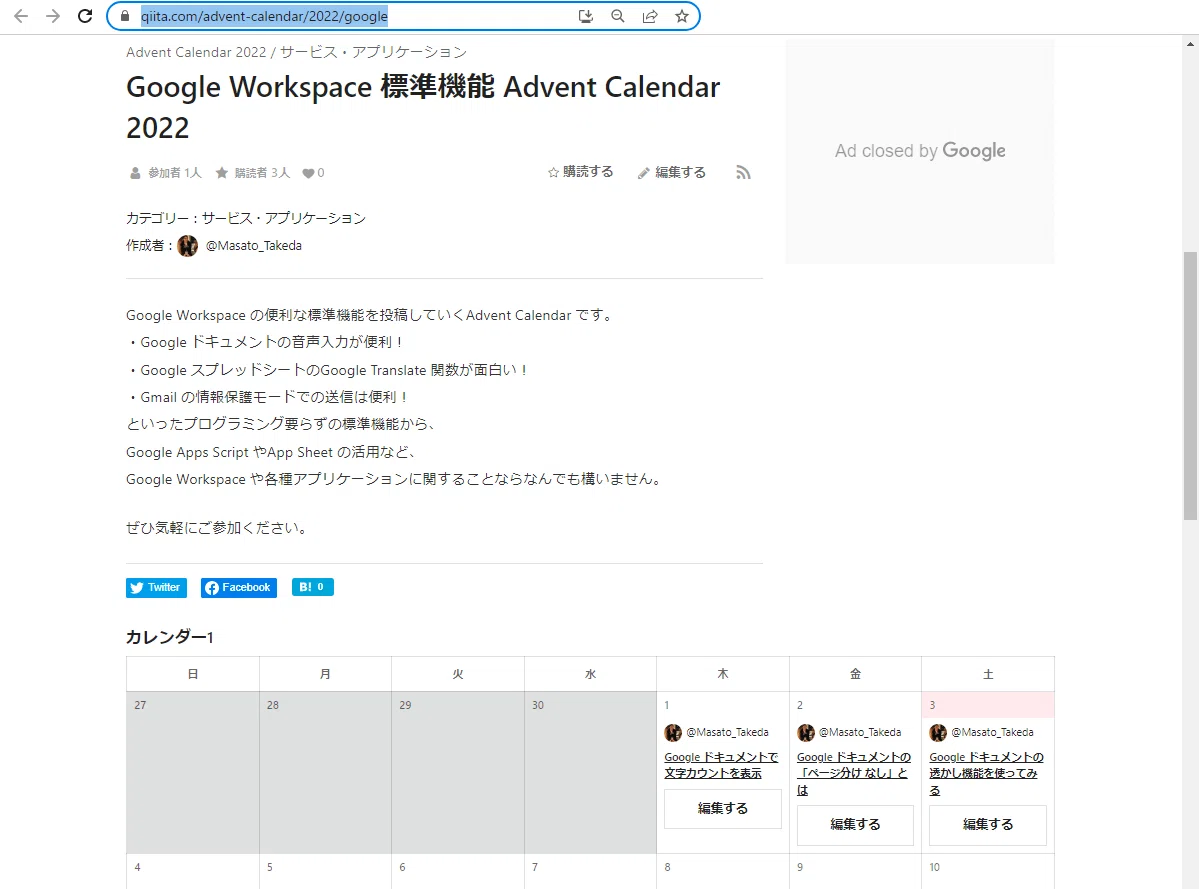Click the share page icon in address bar
Screen dimensions: 1199x889
(650, 16)
